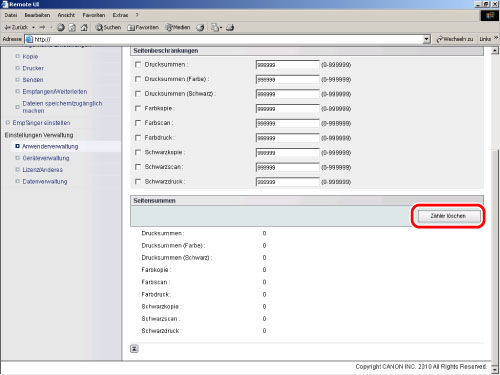Open the Ansicht menu
Viewport: 500px width, 375px height.
[x=66, y=15]
